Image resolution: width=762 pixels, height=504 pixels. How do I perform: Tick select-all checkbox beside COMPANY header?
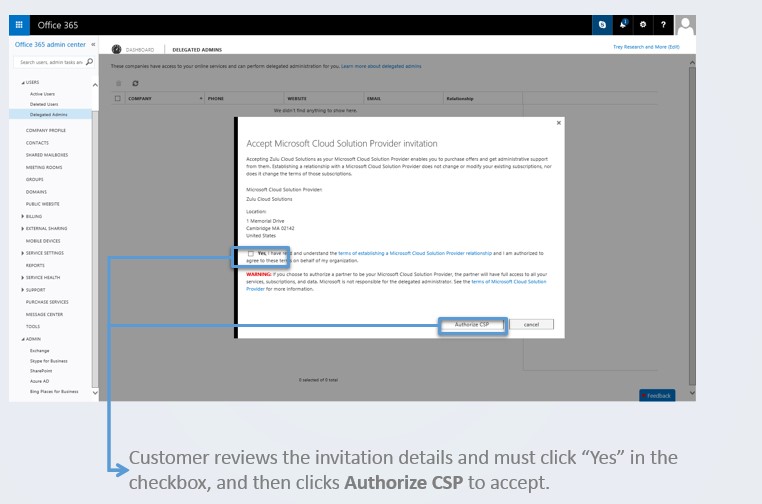click(118, 98)
